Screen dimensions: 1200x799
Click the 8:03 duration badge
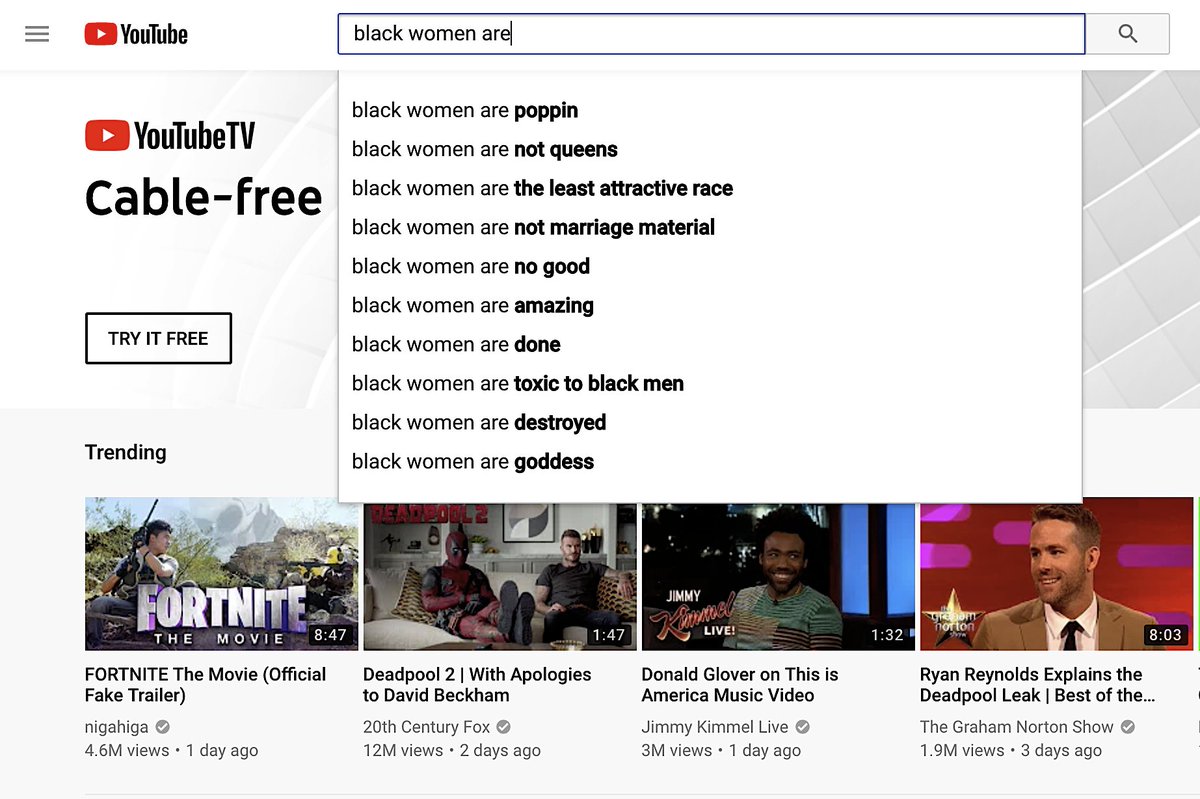click(x=1165, y=634)
